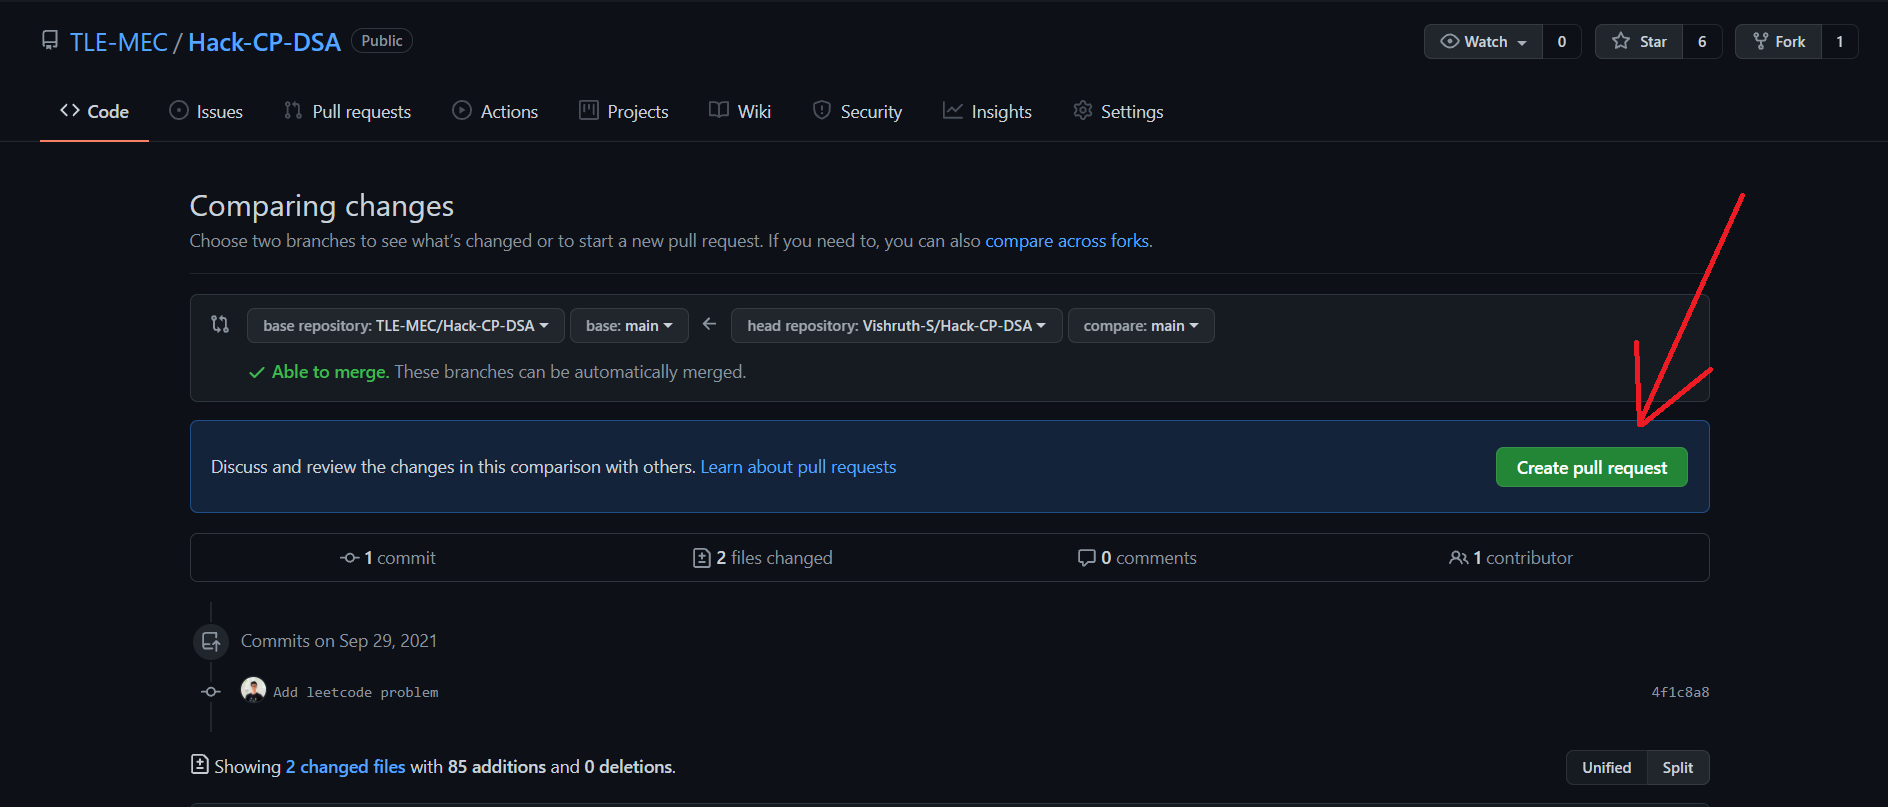Viewport: 1888px width, 807px height.
Task: Open the TLE-MEC organization link
Action: (x=119, y=42)
